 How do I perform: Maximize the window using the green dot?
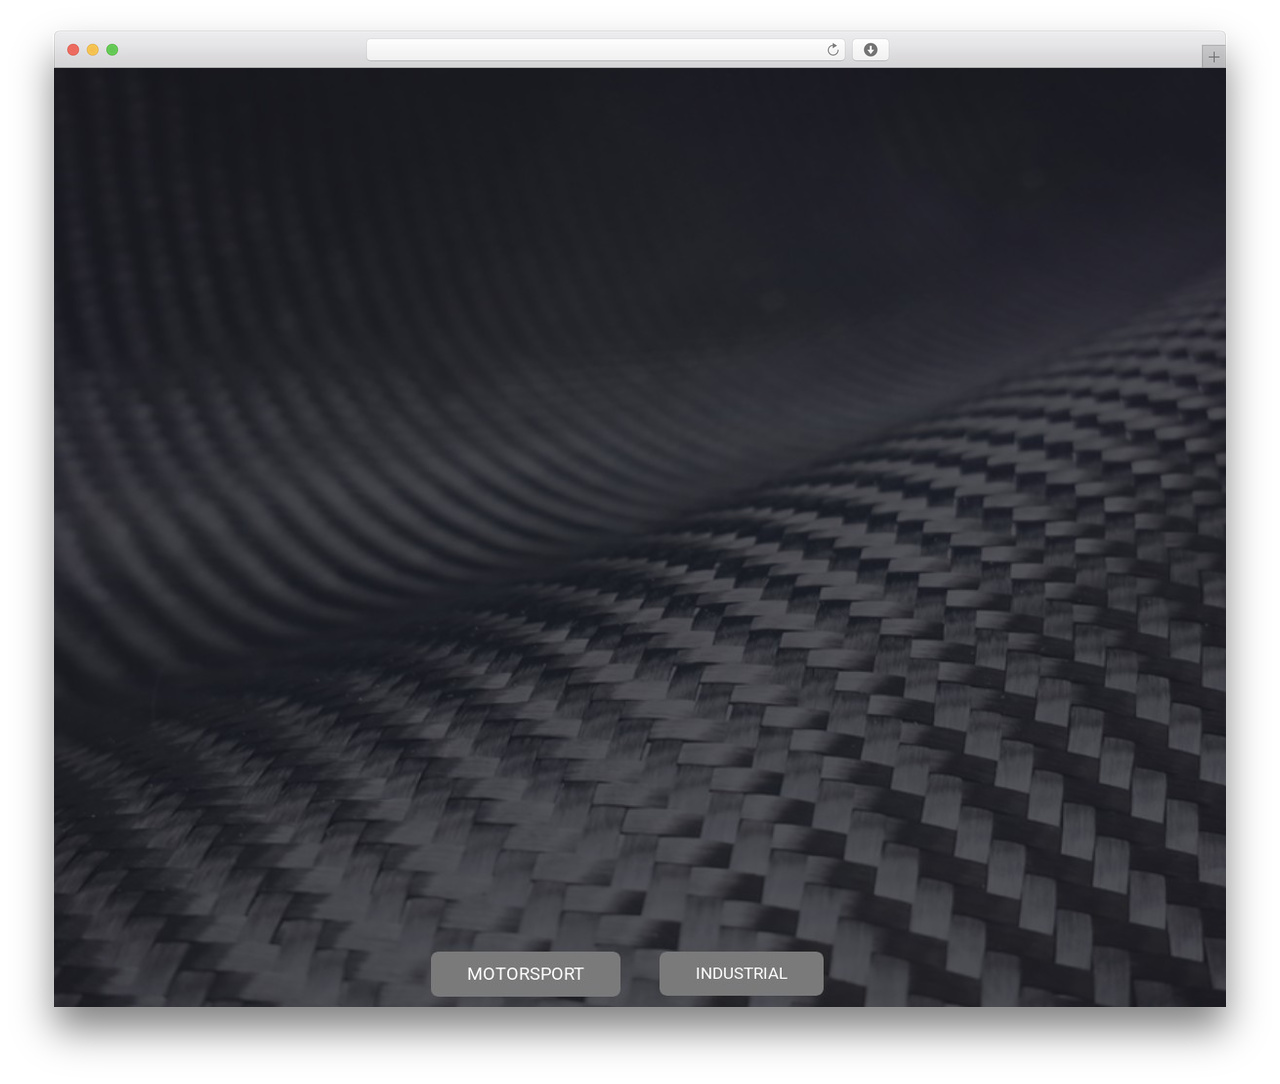tap(112, 50)
